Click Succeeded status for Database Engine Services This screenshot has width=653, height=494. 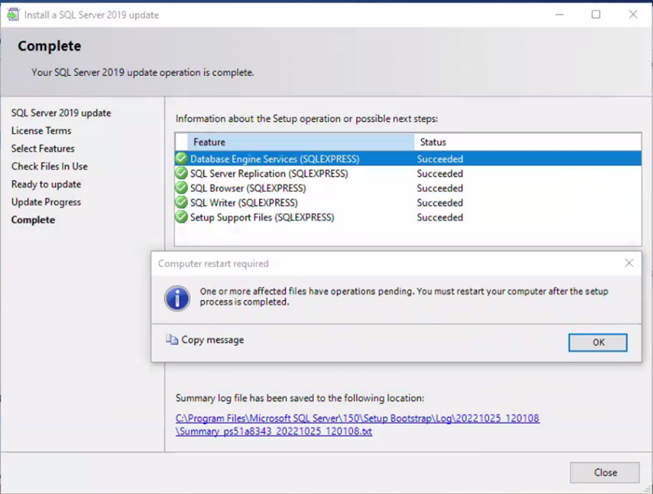(x=440, y=159)
